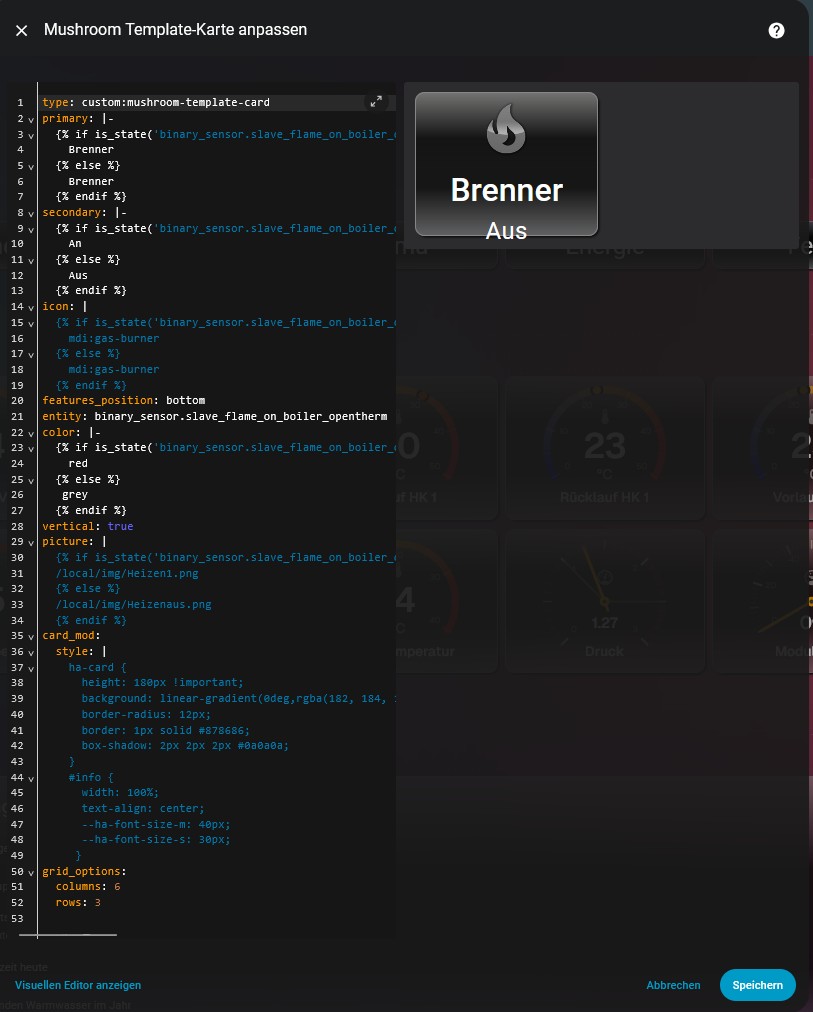This screenshot has width=813, height=1012.
Task: Collapse the secondary block at line 8
Action: pyautogui.click(x=31, y=213)
